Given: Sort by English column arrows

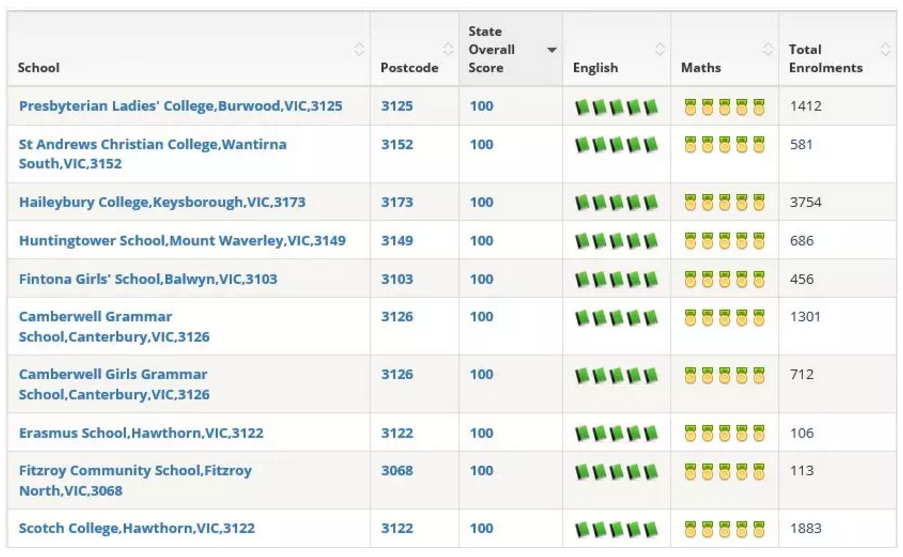Looking at the screenshot, I should point(660,50).
